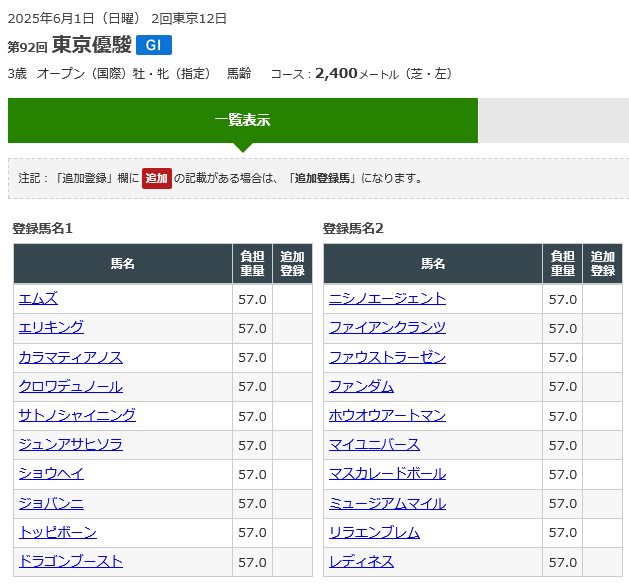Open the ミュージアムマイル horse page
The width and height of the screenshot is (629, 587).
tap(387, 503)
